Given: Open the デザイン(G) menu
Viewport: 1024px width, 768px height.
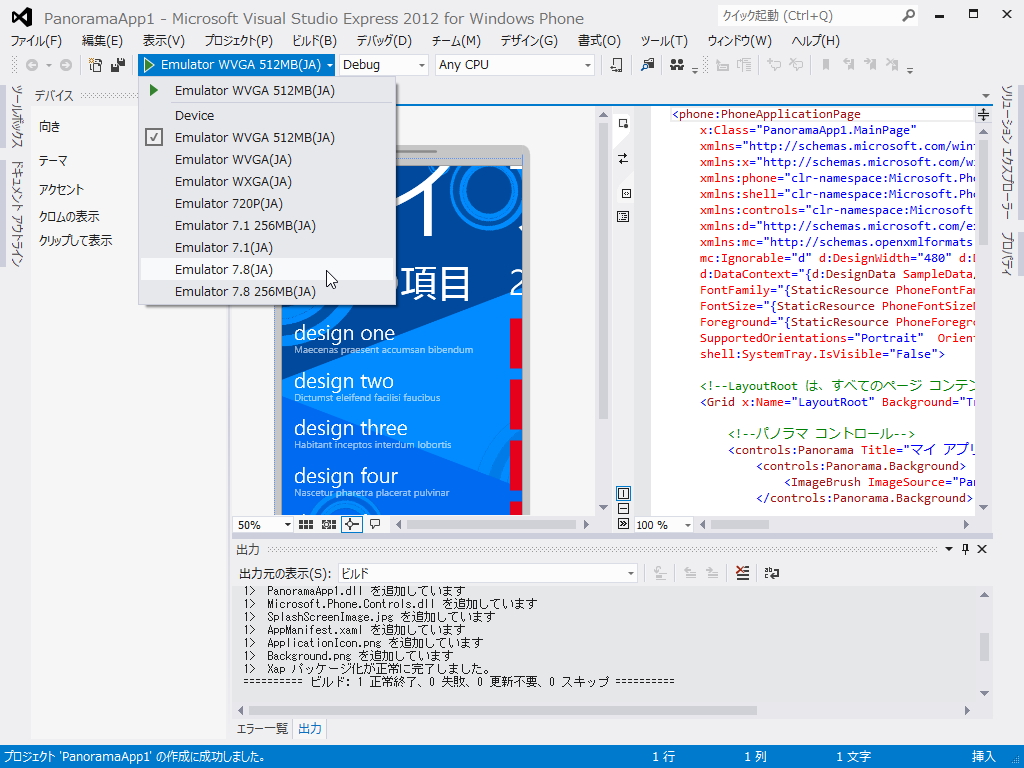Looking at the screenshot, I should click(x=529, y=40).
